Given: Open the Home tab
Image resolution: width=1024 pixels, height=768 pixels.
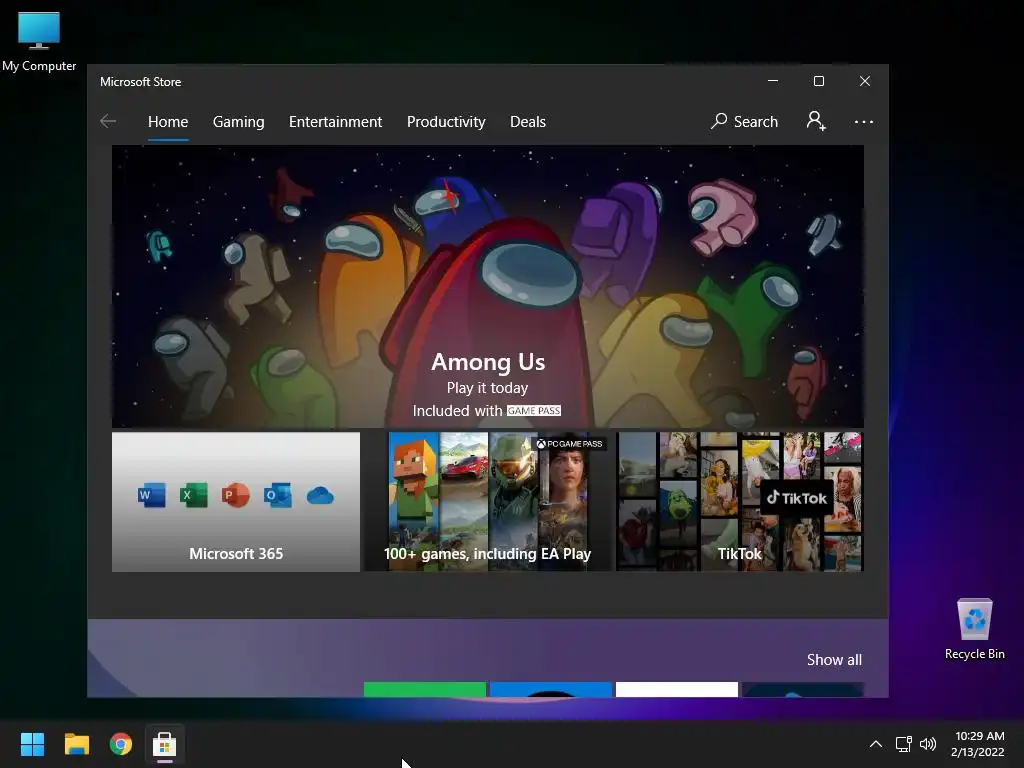Looking at the screenshot, I should pos(168,122).
